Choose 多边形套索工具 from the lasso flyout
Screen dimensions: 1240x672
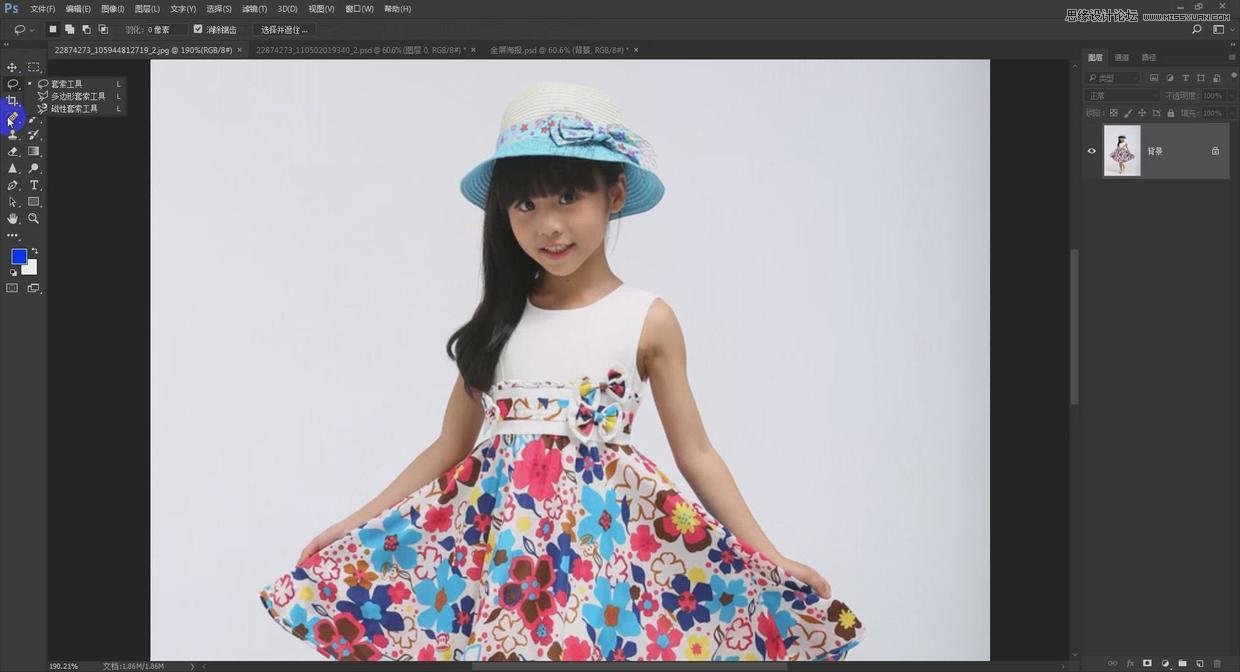(x=78, y=96)
